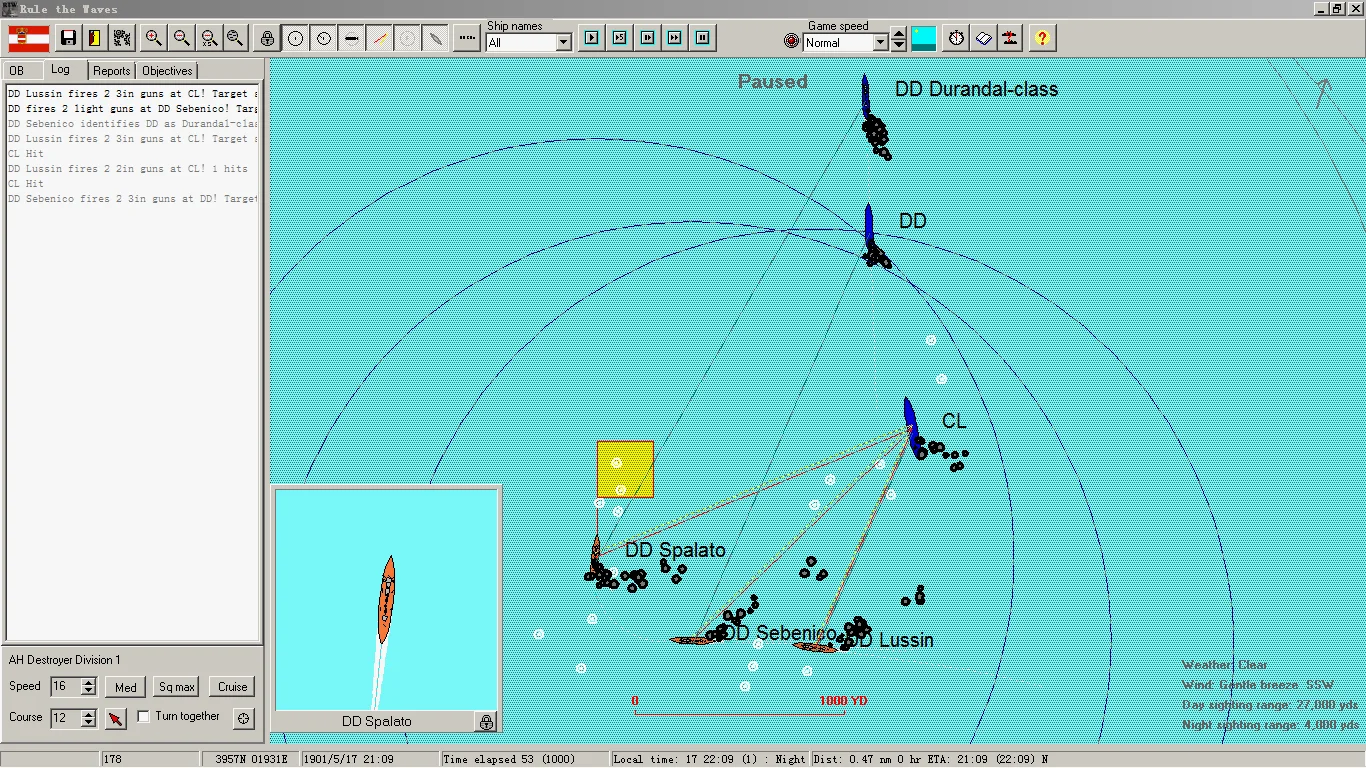Toggle the ship silhouette display button
Viewport: 1366px width, 768px height.
point(351,39)
